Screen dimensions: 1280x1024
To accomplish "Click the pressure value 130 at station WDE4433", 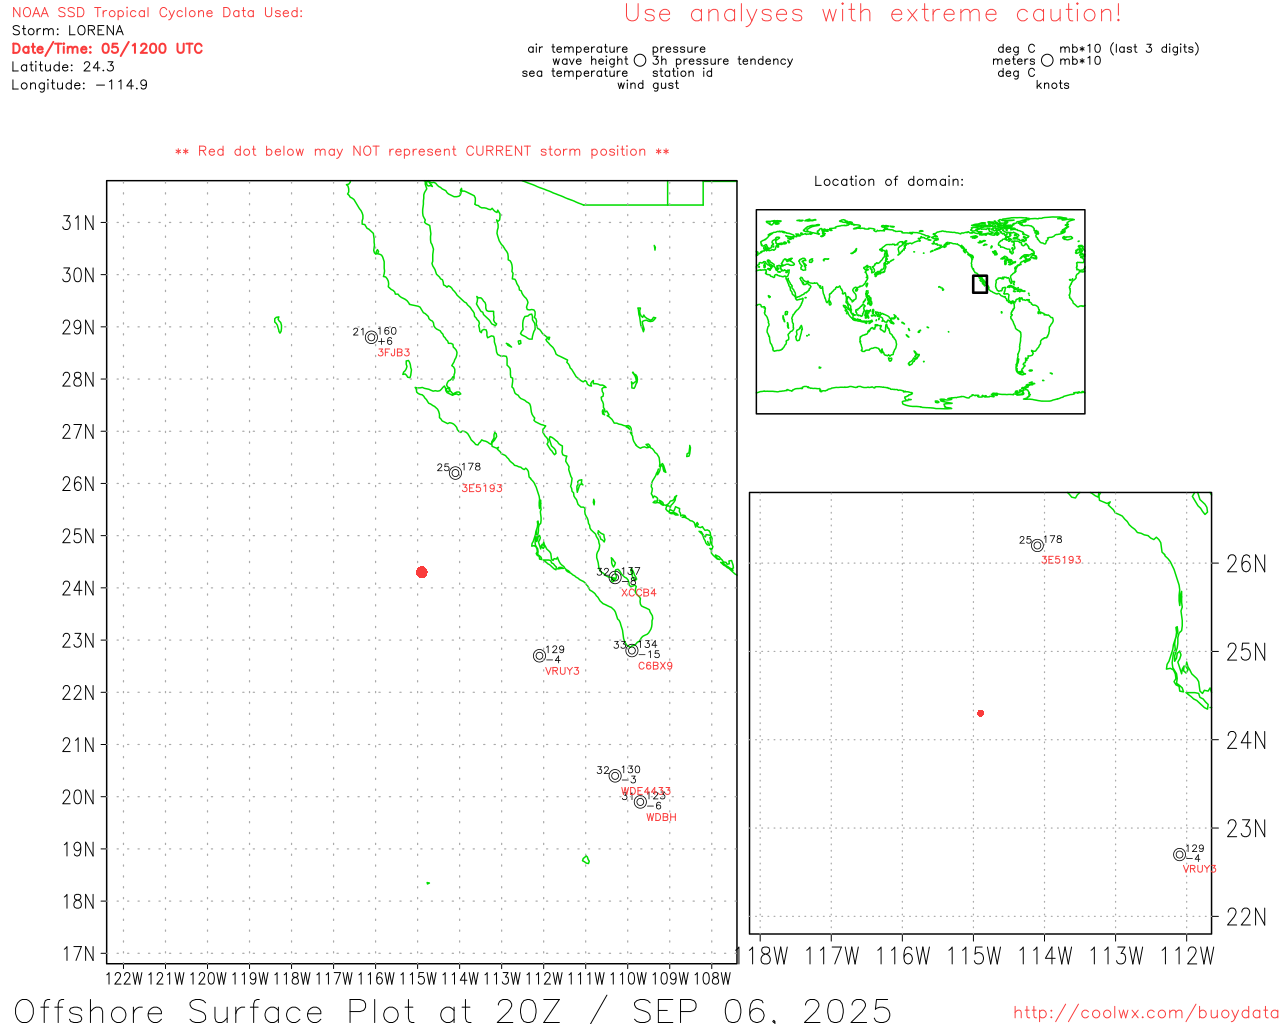I will click(x=631, y=770).
